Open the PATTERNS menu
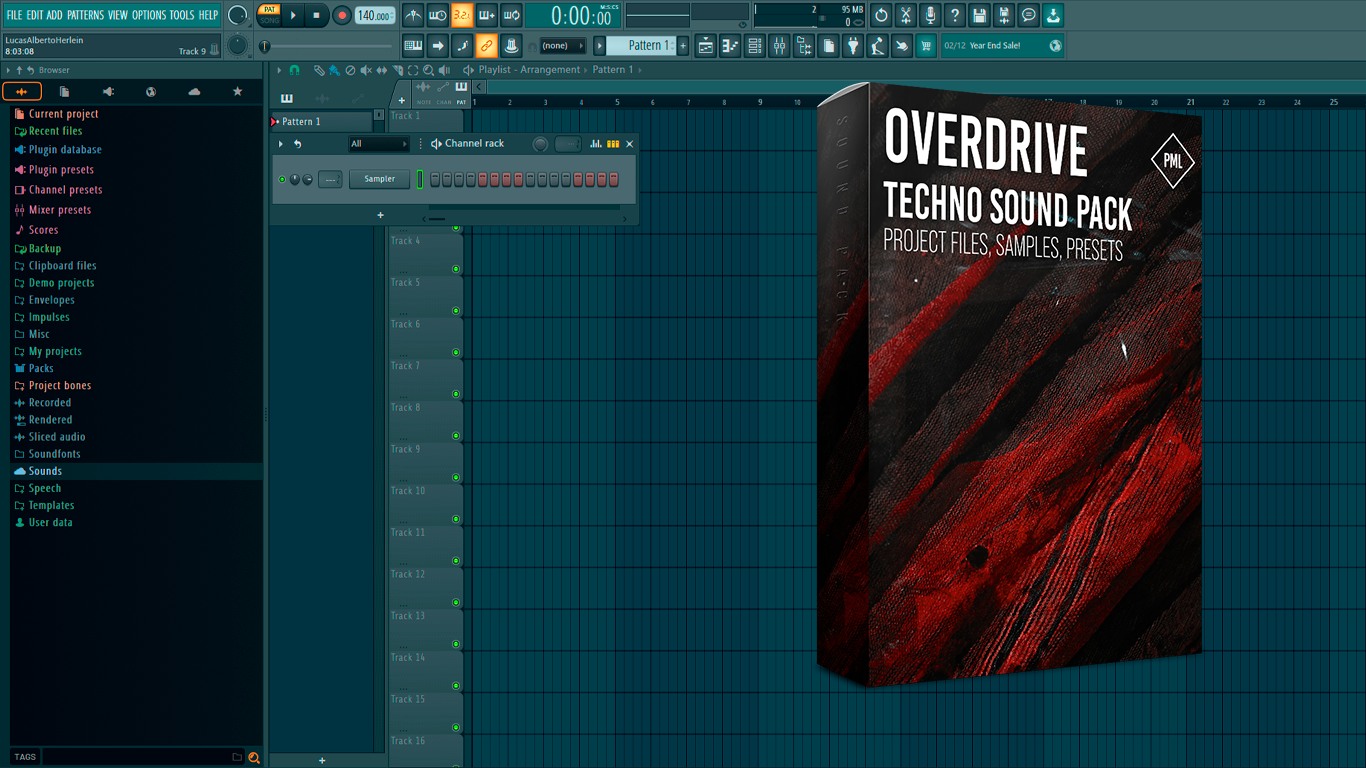 (x=85, y=15)
